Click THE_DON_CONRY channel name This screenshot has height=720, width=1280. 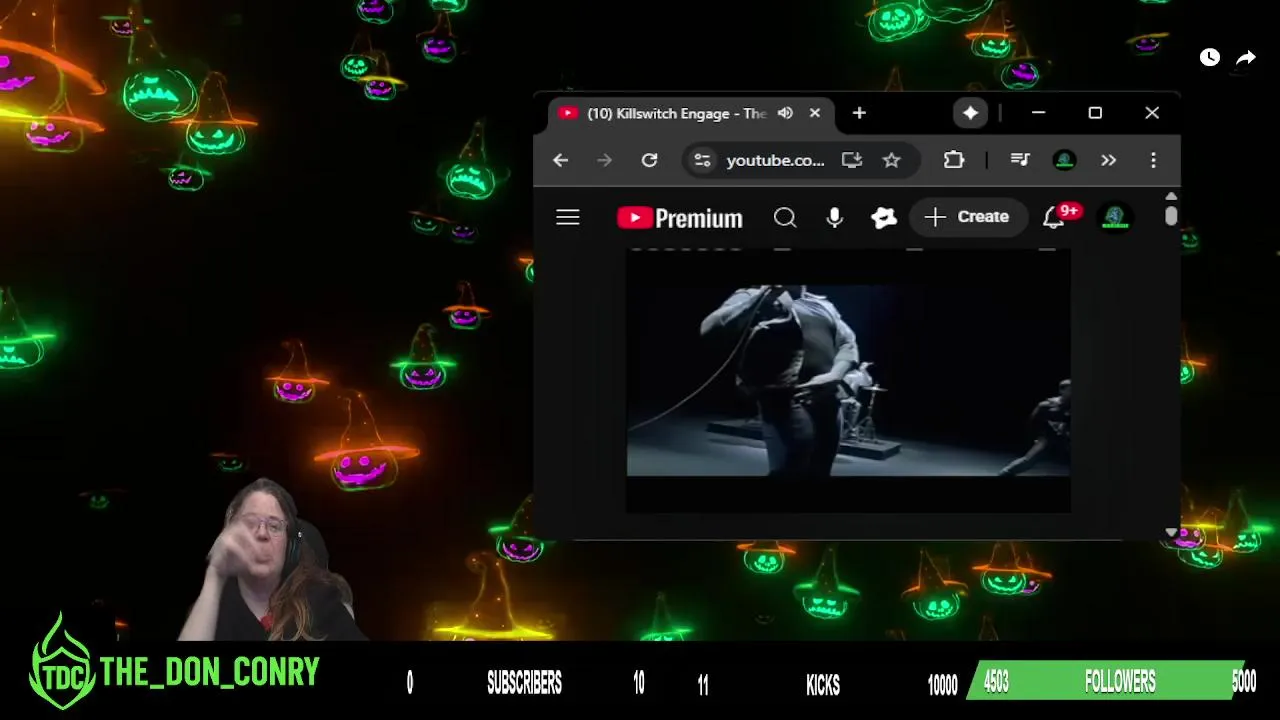point(209,672)
